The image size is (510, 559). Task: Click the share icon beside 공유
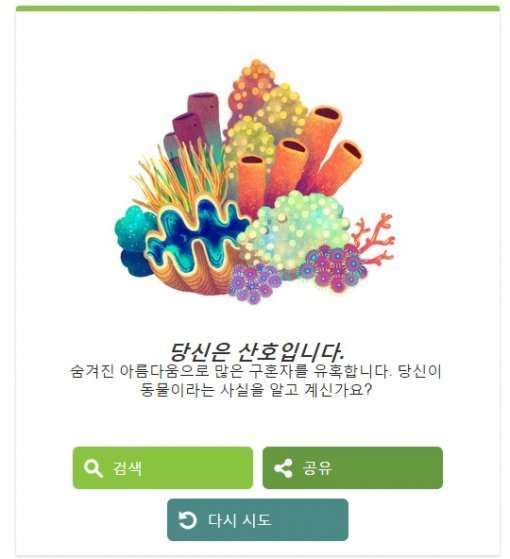[x=283, y=468]
